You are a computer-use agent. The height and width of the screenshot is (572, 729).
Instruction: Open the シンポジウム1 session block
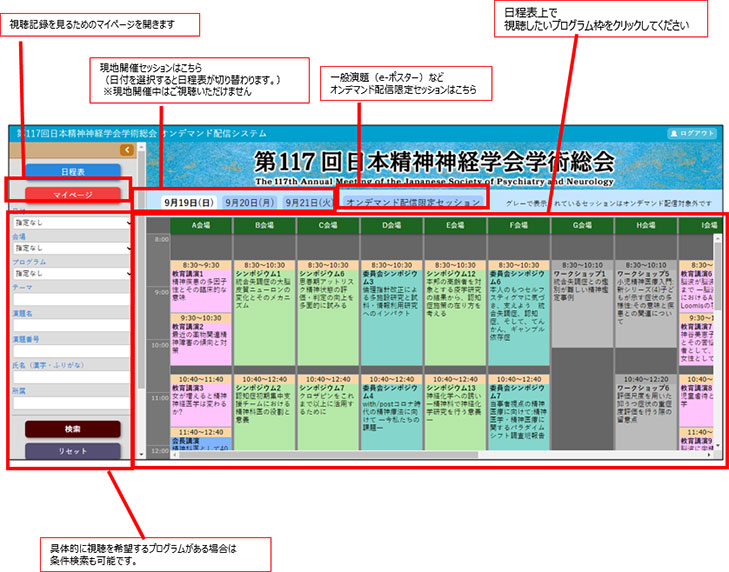[x=265, y=313]
